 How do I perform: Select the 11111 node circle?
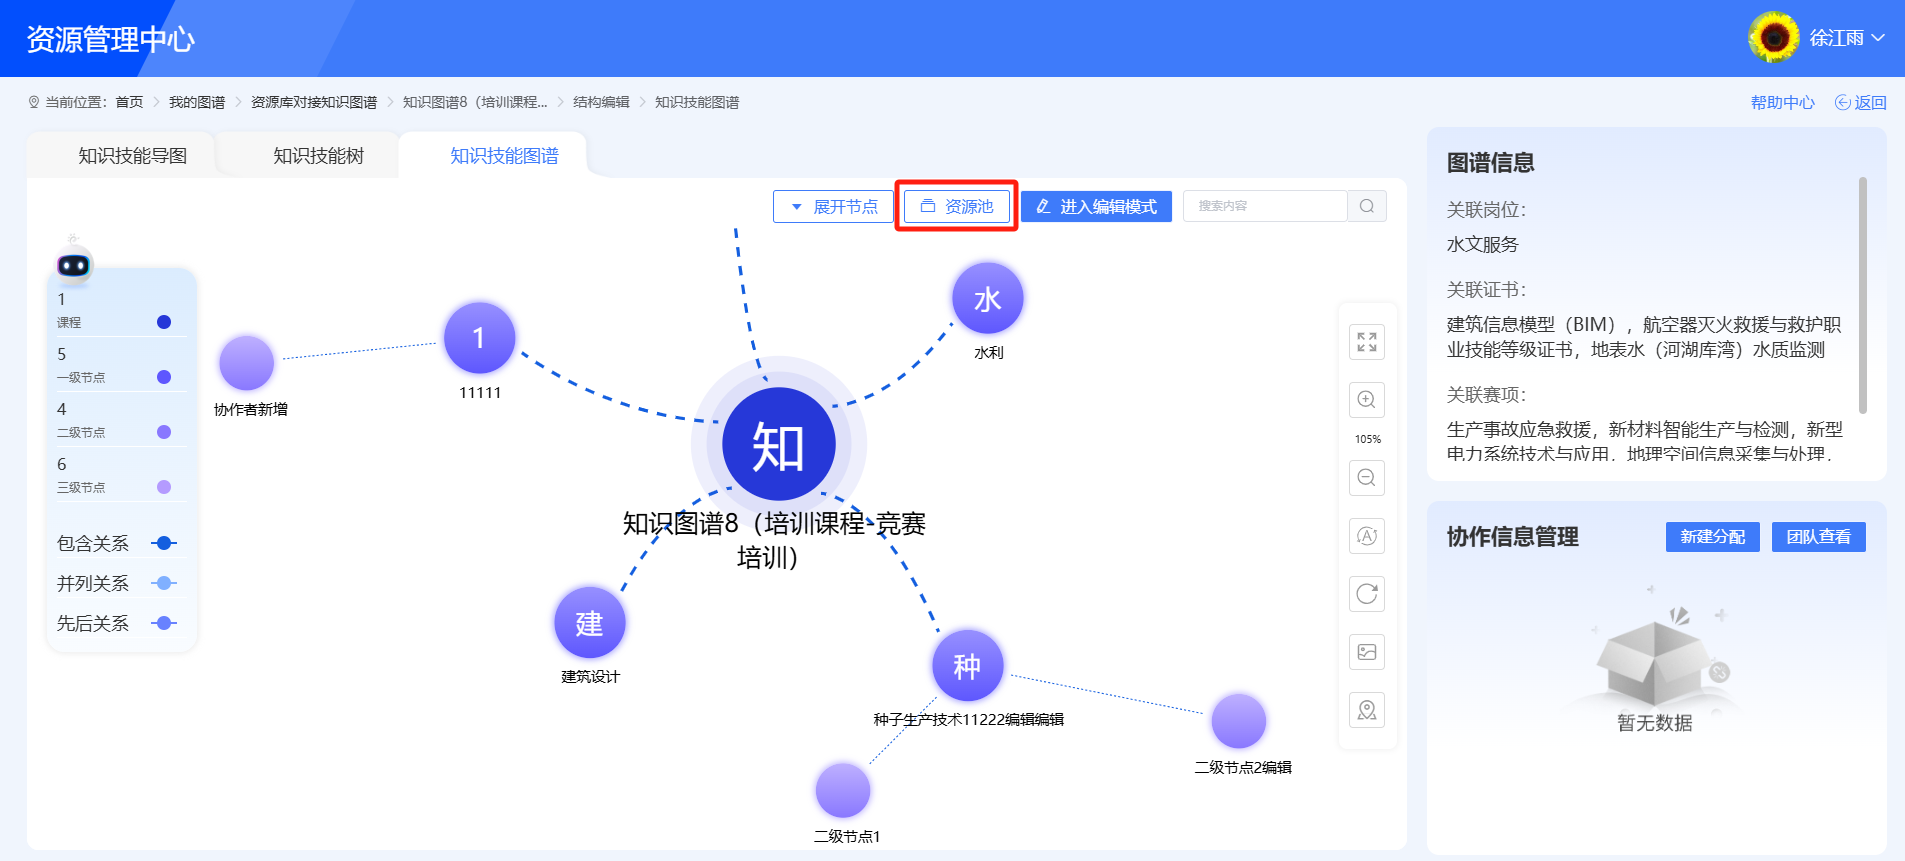click(480, 338)
